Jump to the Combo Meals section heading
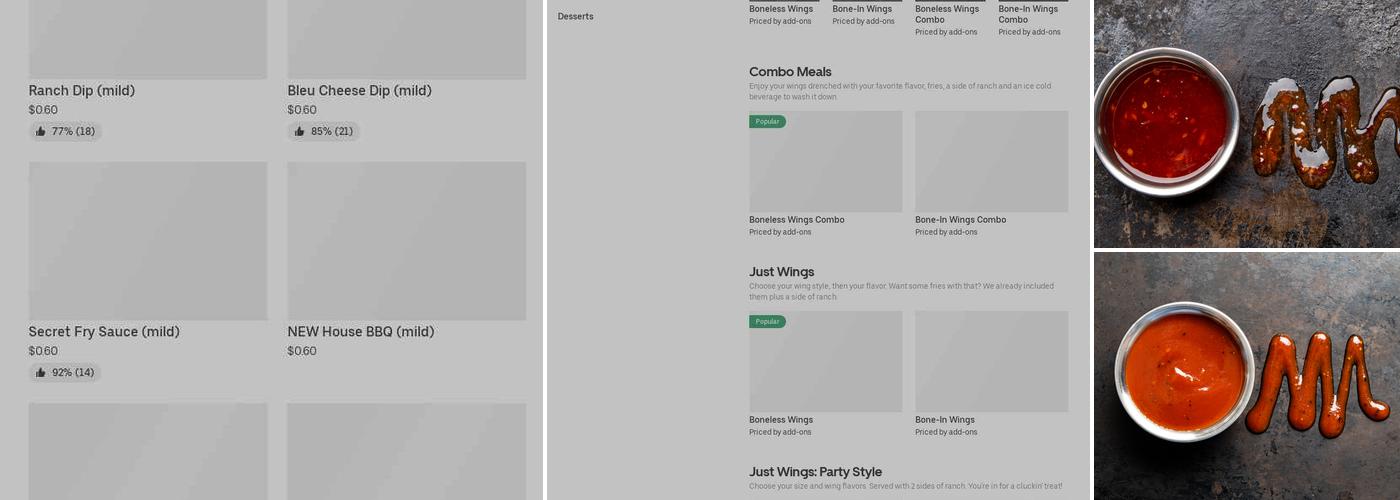The height and width of the screenshot is (500, 1400). [x=790, y=72]
